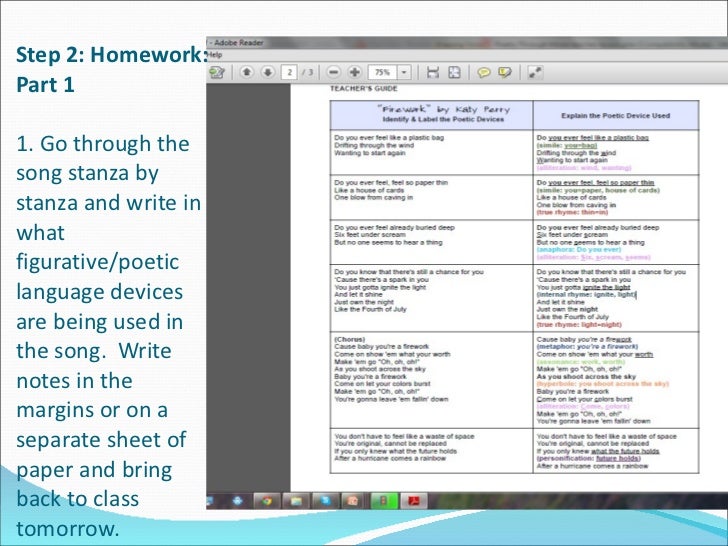Click the orange taskbar icon left of the green one

pyautogui.click(x=354, y=501)
